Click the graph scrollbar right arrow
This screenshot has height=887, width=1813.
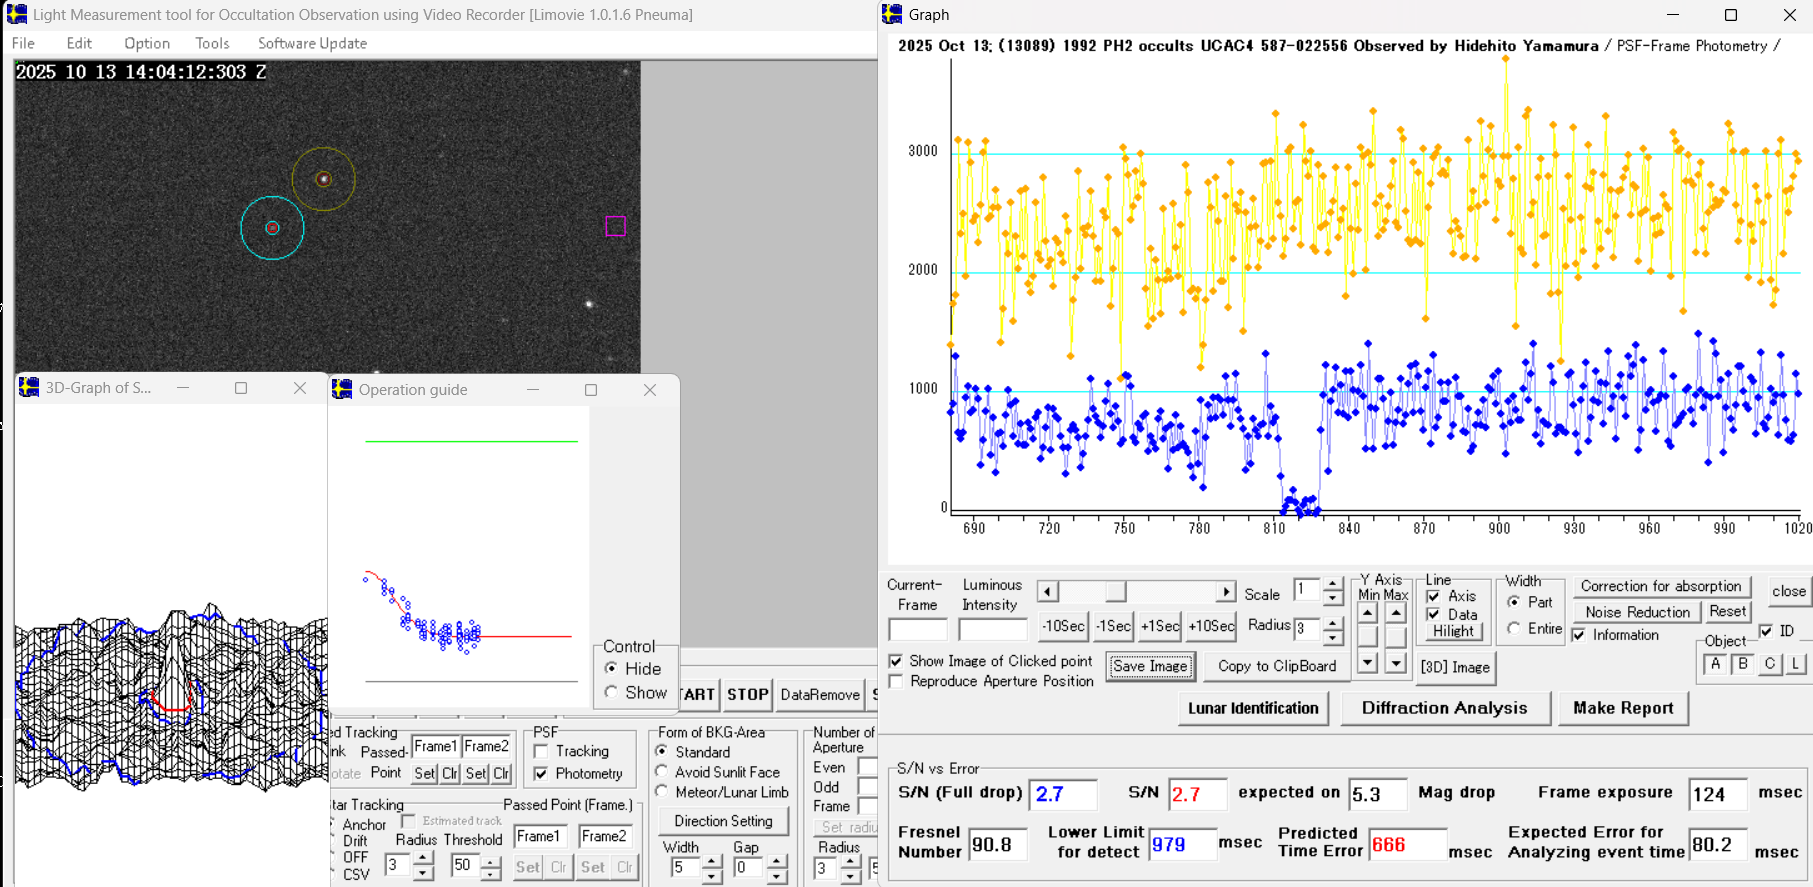point(1226,592)
